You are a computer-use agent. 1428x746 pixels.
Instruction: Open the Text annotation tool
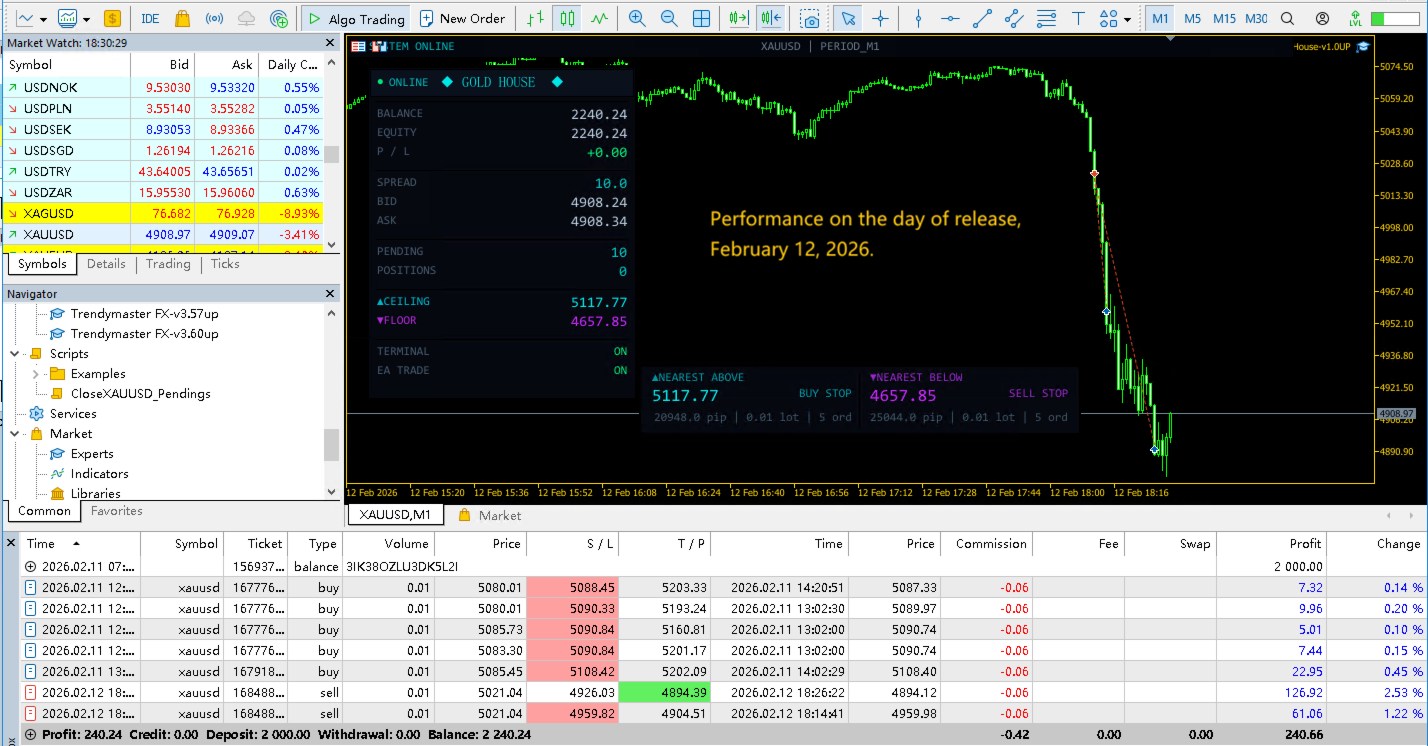coord(1079,18)
